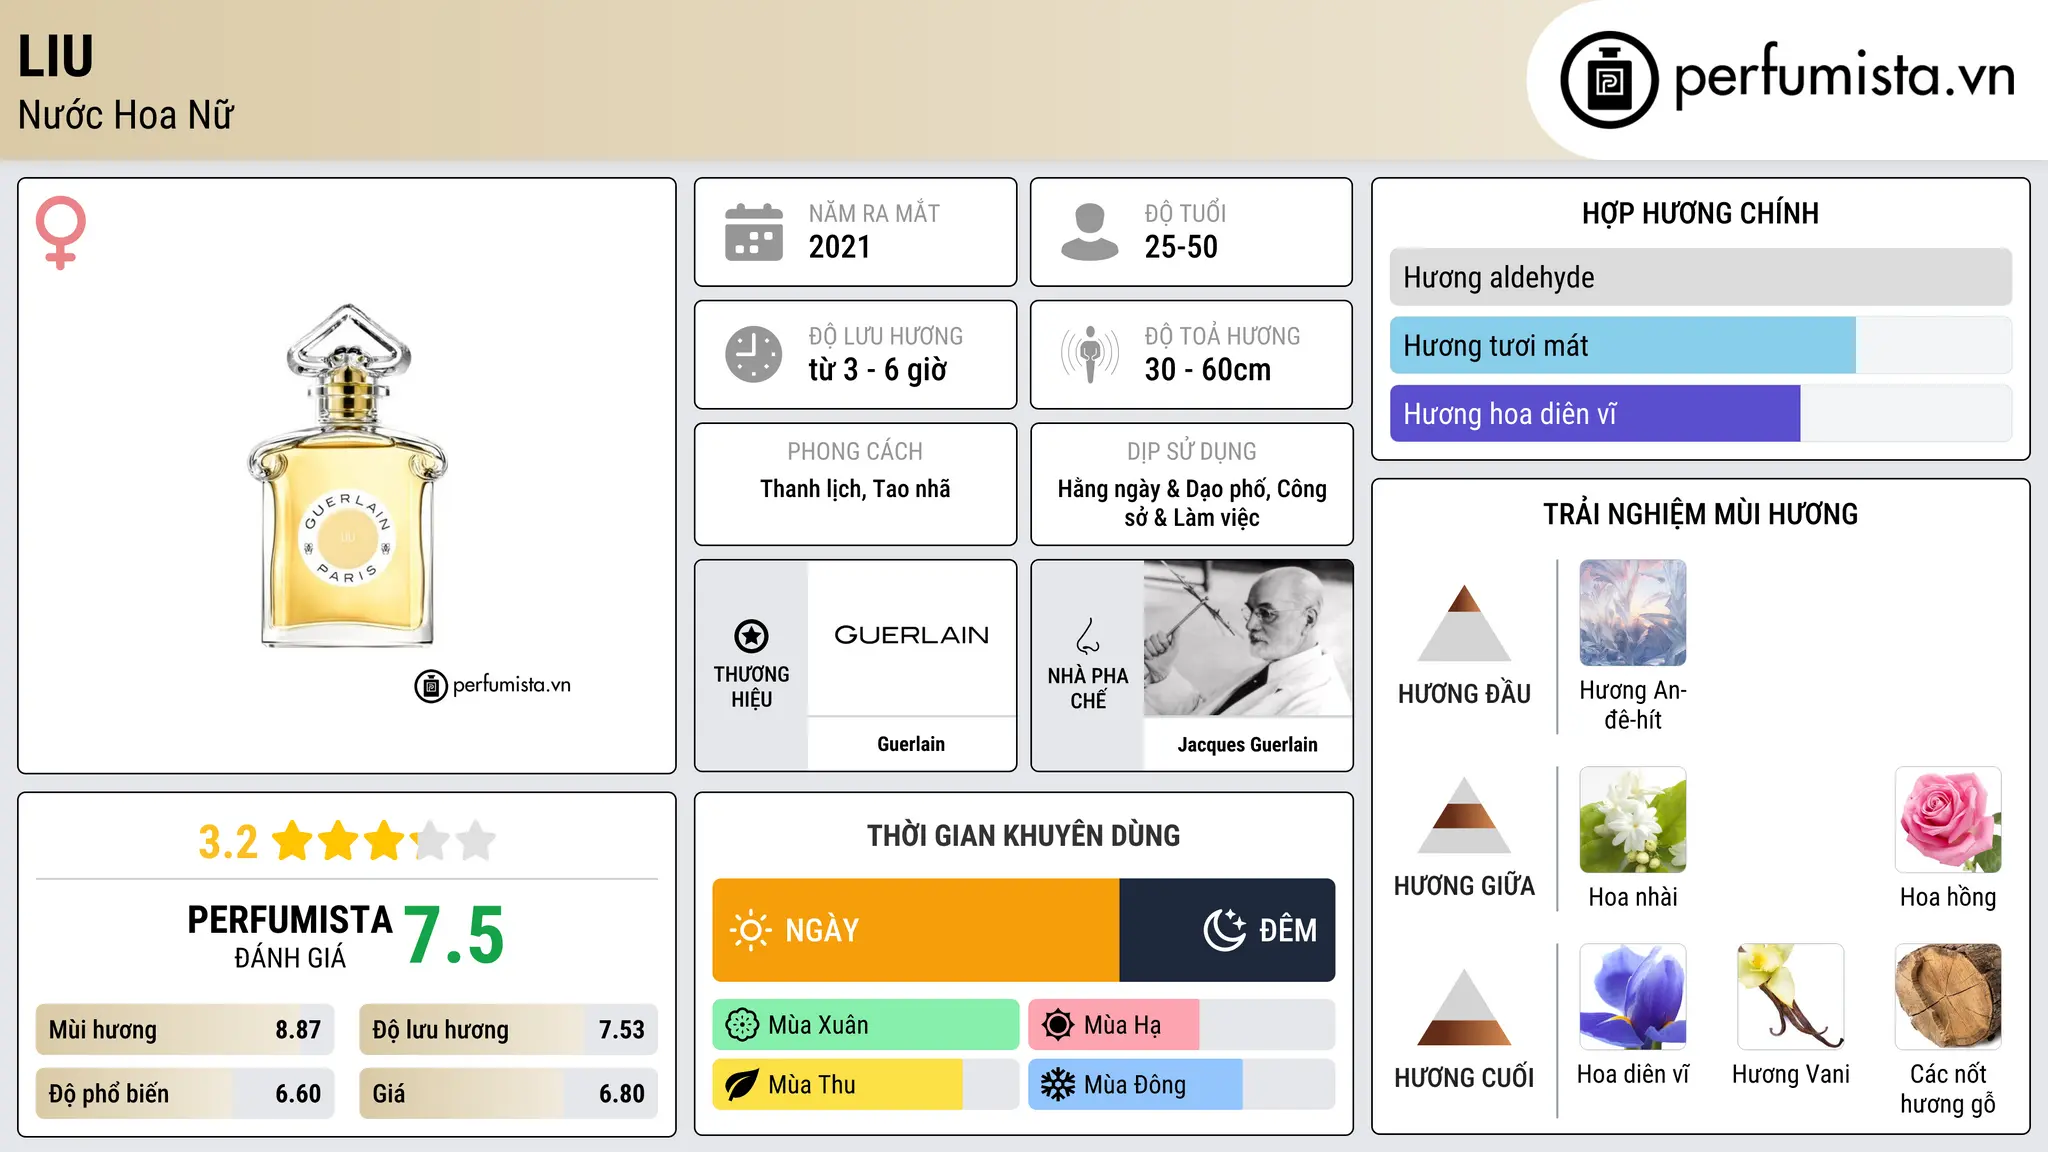Click the Guerlain brand name caption
The width and height of the screenshot is (2048, 1152).
(911, 744)
